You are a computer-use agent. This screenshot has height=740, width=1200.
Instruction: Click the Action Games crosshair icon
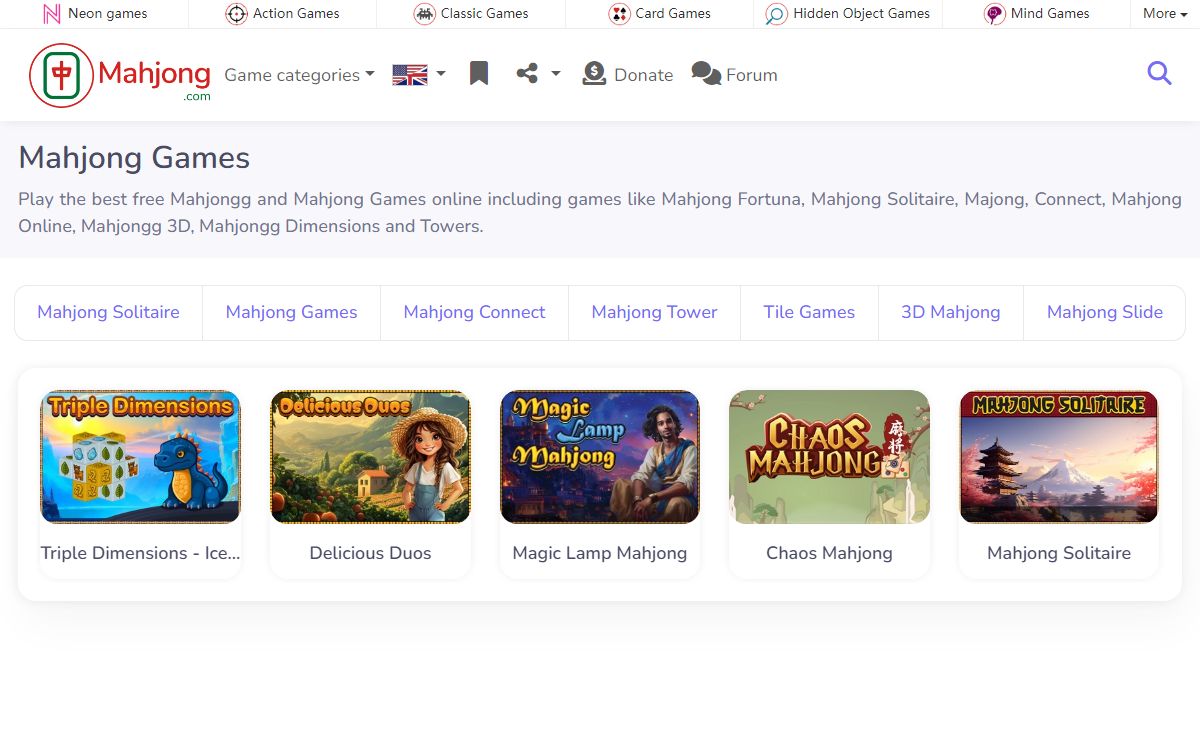point(236,14)
